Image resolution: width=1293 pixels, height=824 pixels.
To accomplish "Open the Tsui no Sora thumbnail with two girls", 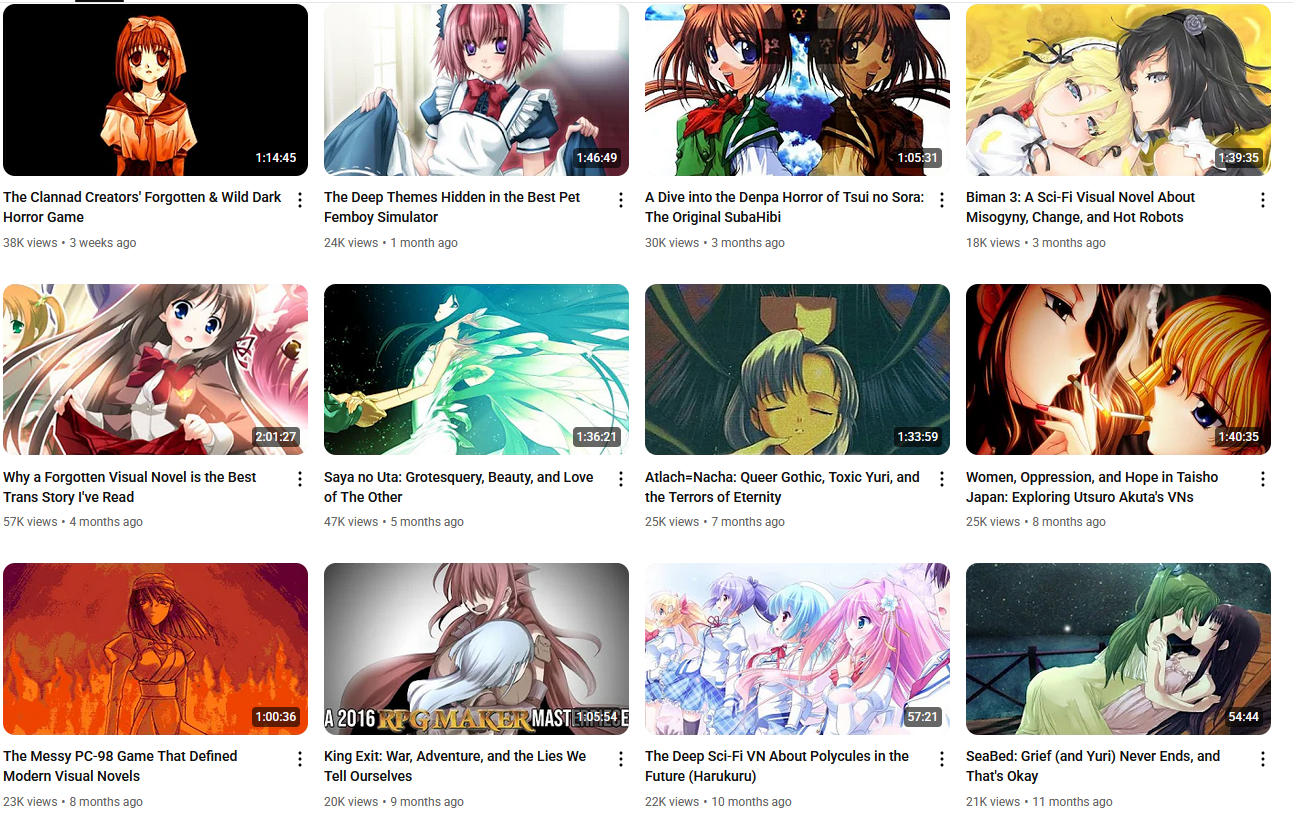I will click(x=797, y=90).
